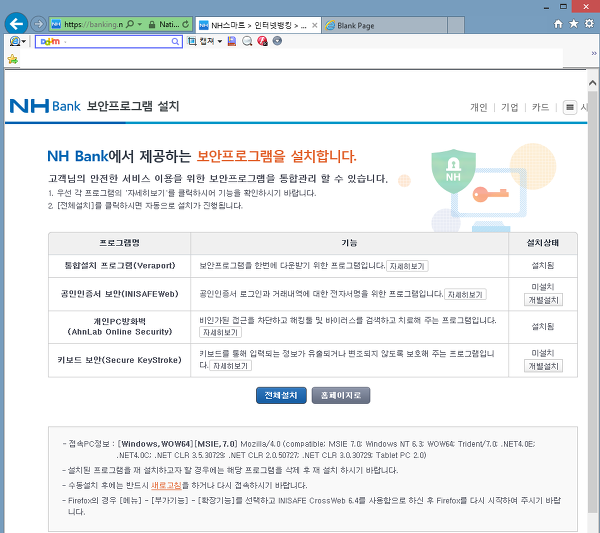The width and height of the screenshot is (600, 533).
Task: Click the add-to-favorites star icon
Action: point(13,59)
